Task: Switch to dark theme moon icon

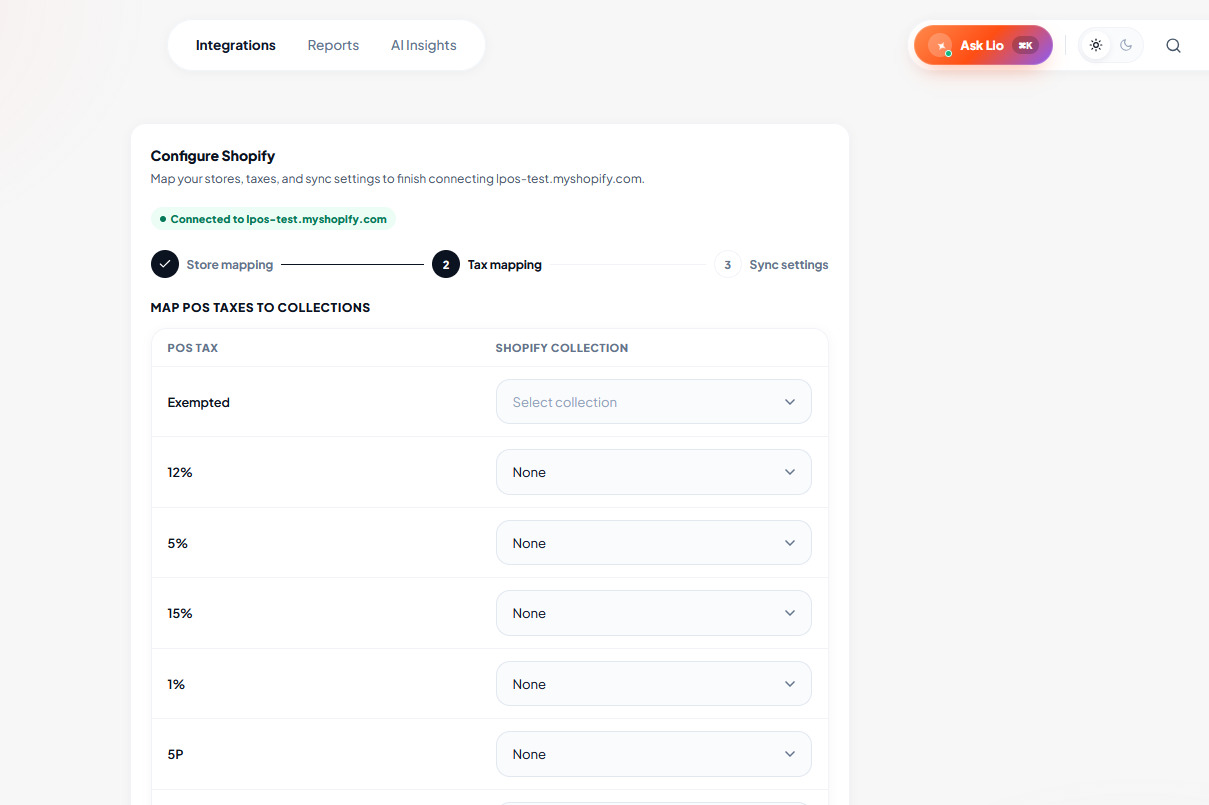Action: [1126, 45]
